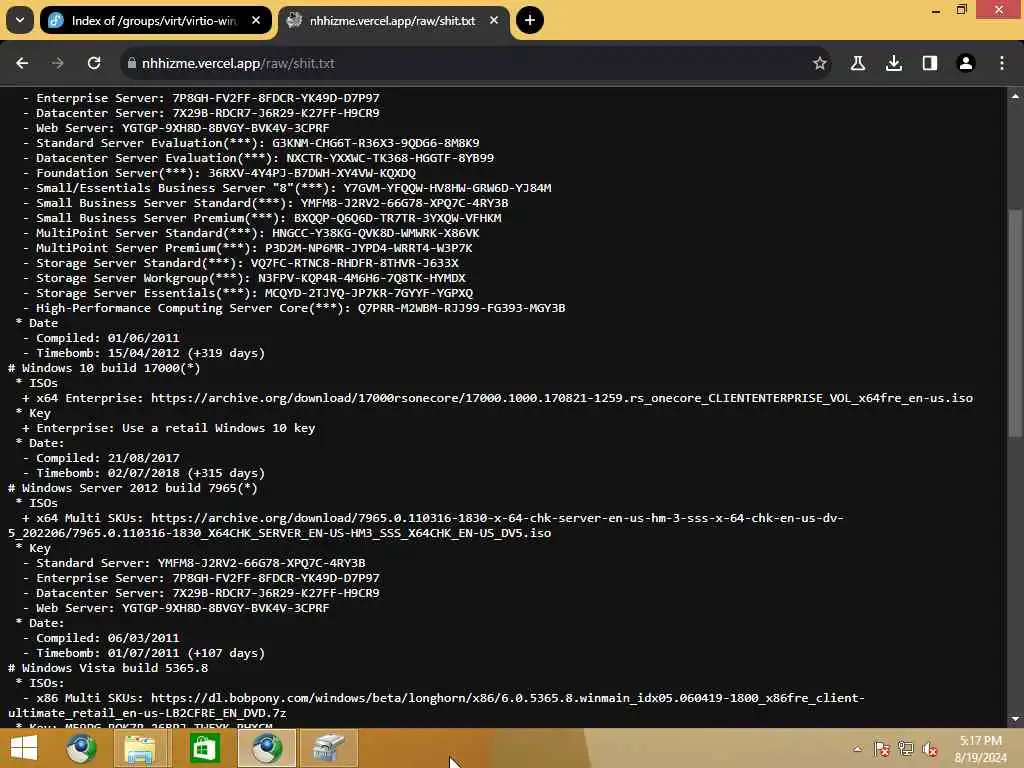
Task: Open the muted volume tray icon
Action: tap(930, 749)
